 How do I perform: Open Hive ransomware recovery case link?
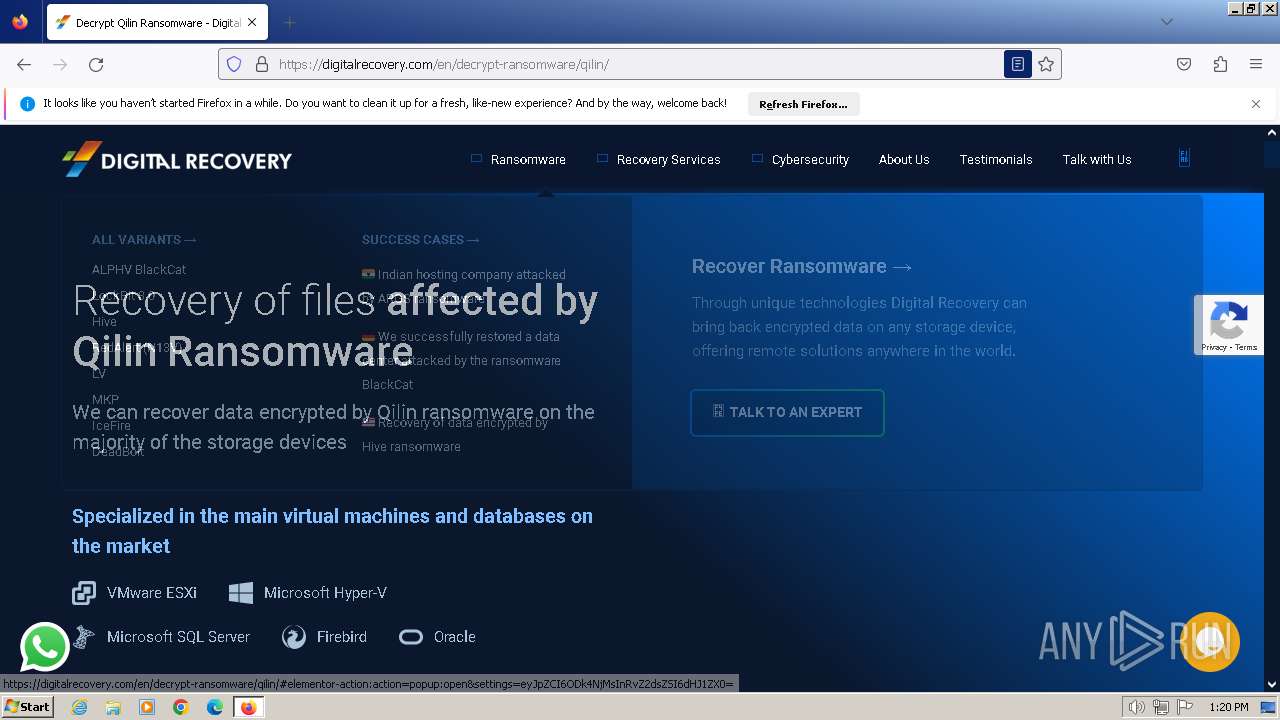(x=455, y=434)
